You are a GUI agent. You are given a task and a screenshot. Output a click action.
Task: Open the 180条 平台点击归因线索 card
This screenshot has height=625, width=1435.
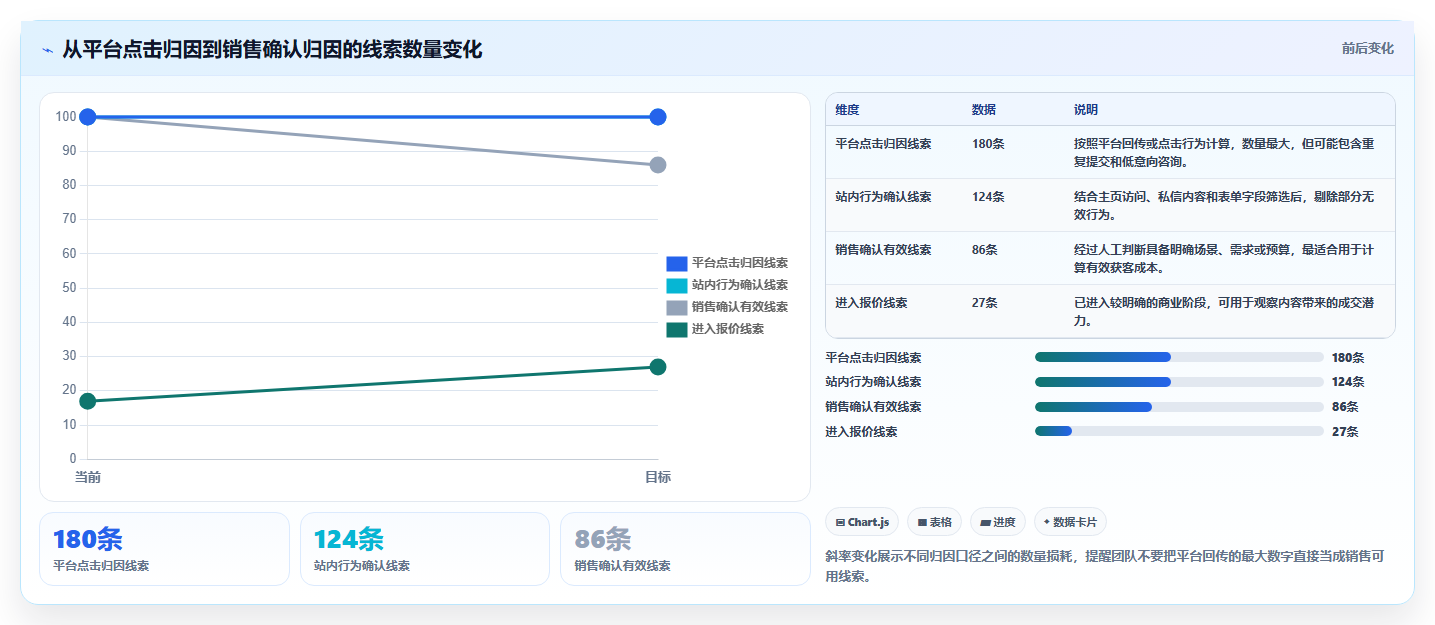click(x=164, y=549)
